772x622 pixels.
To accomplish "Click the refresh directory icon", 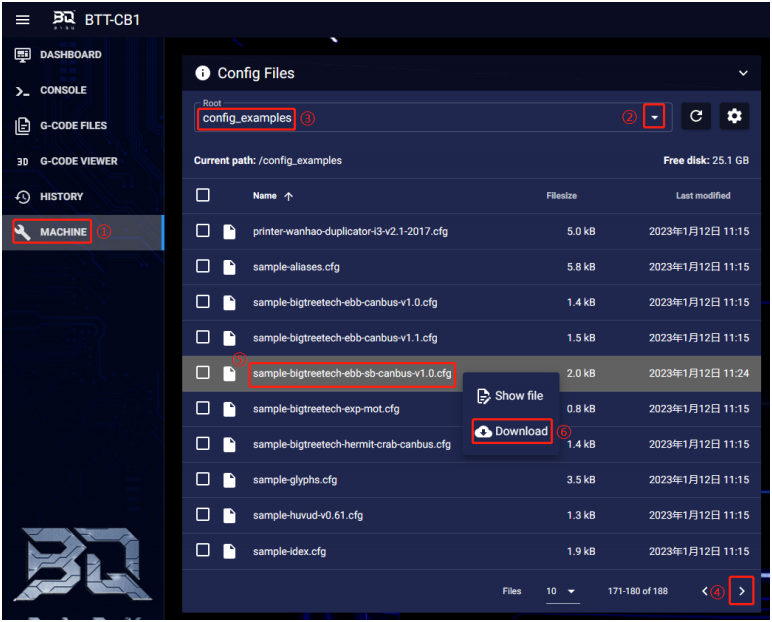I will [x=696, y=117].
